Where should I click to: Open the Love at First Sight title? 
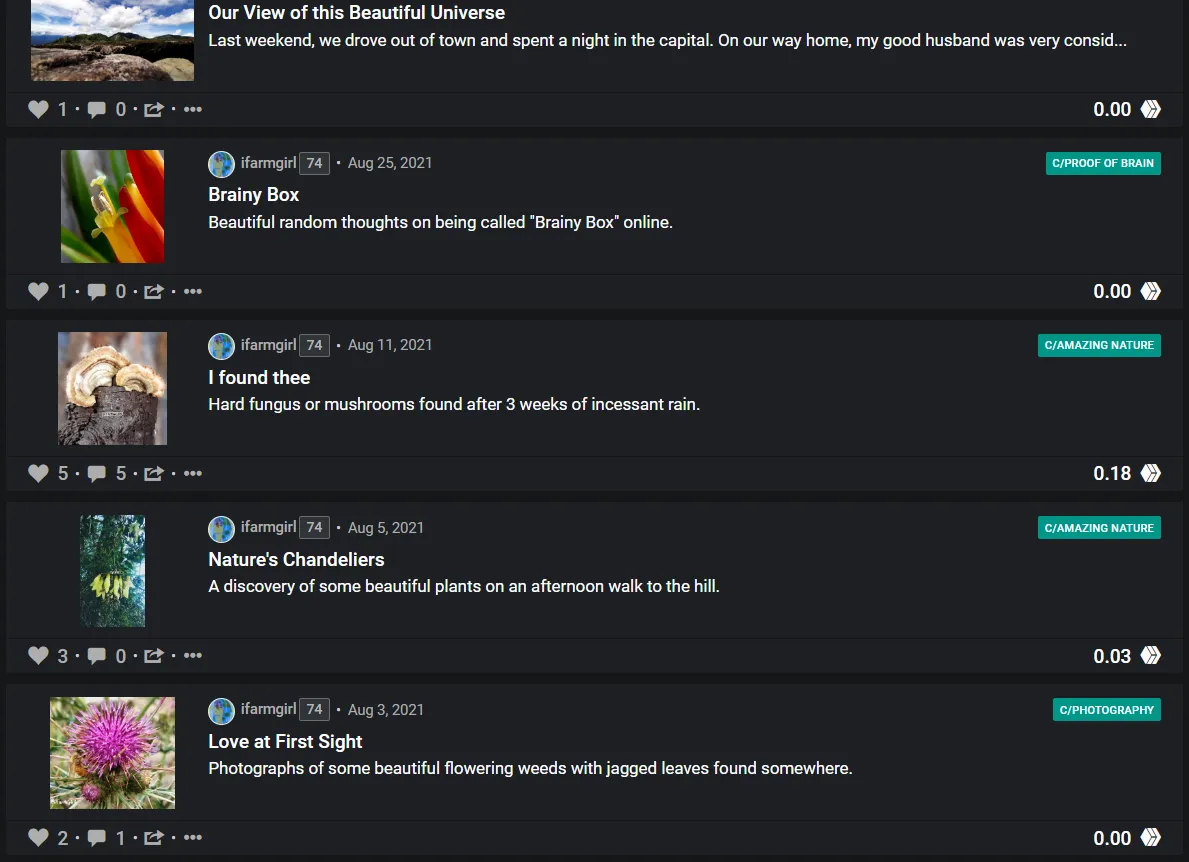(285, 742)
